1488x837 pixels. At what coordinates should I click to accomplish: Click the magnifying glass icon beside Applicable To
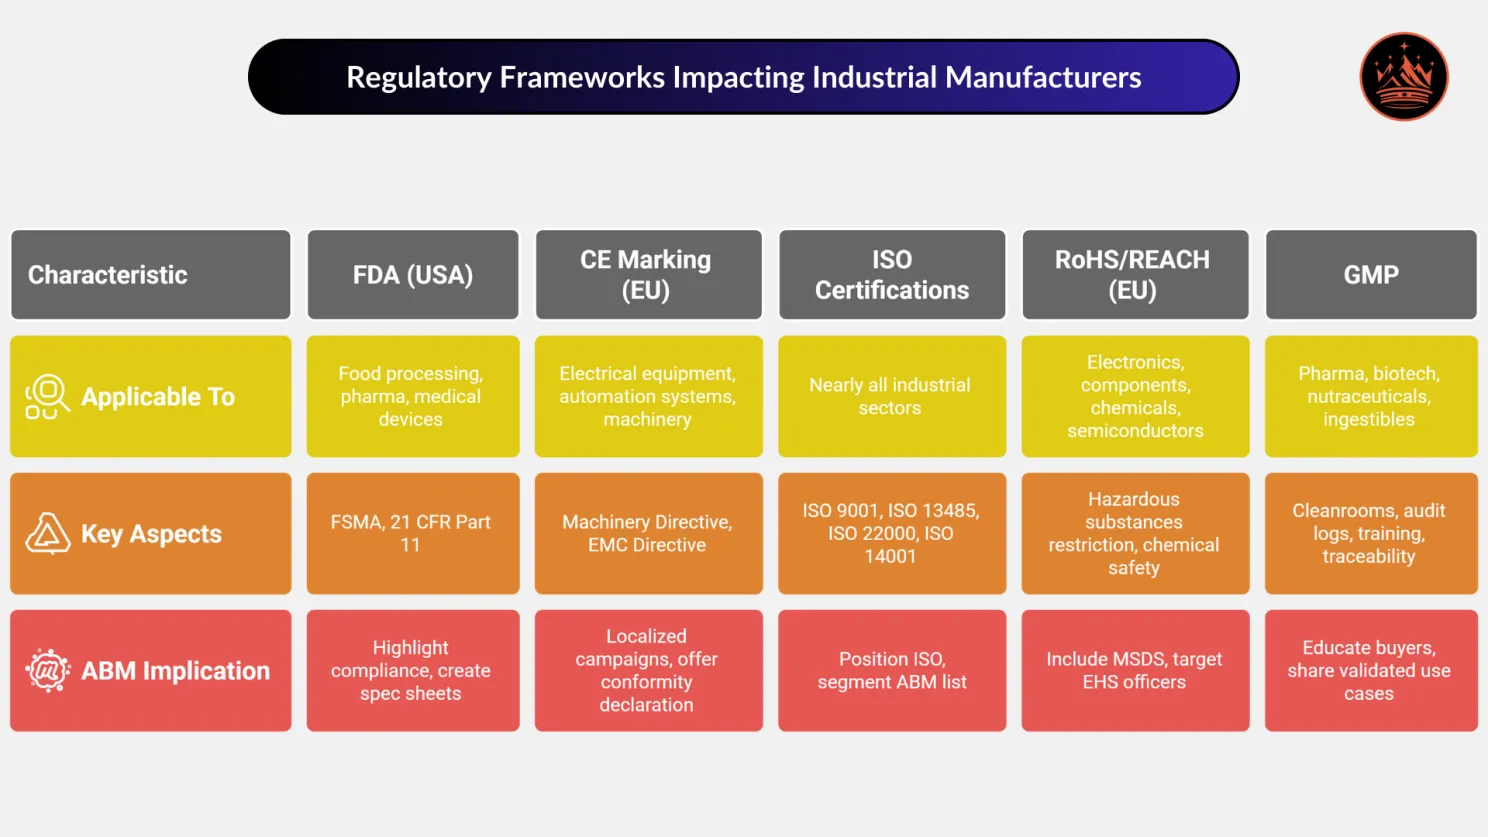(46, 396)
